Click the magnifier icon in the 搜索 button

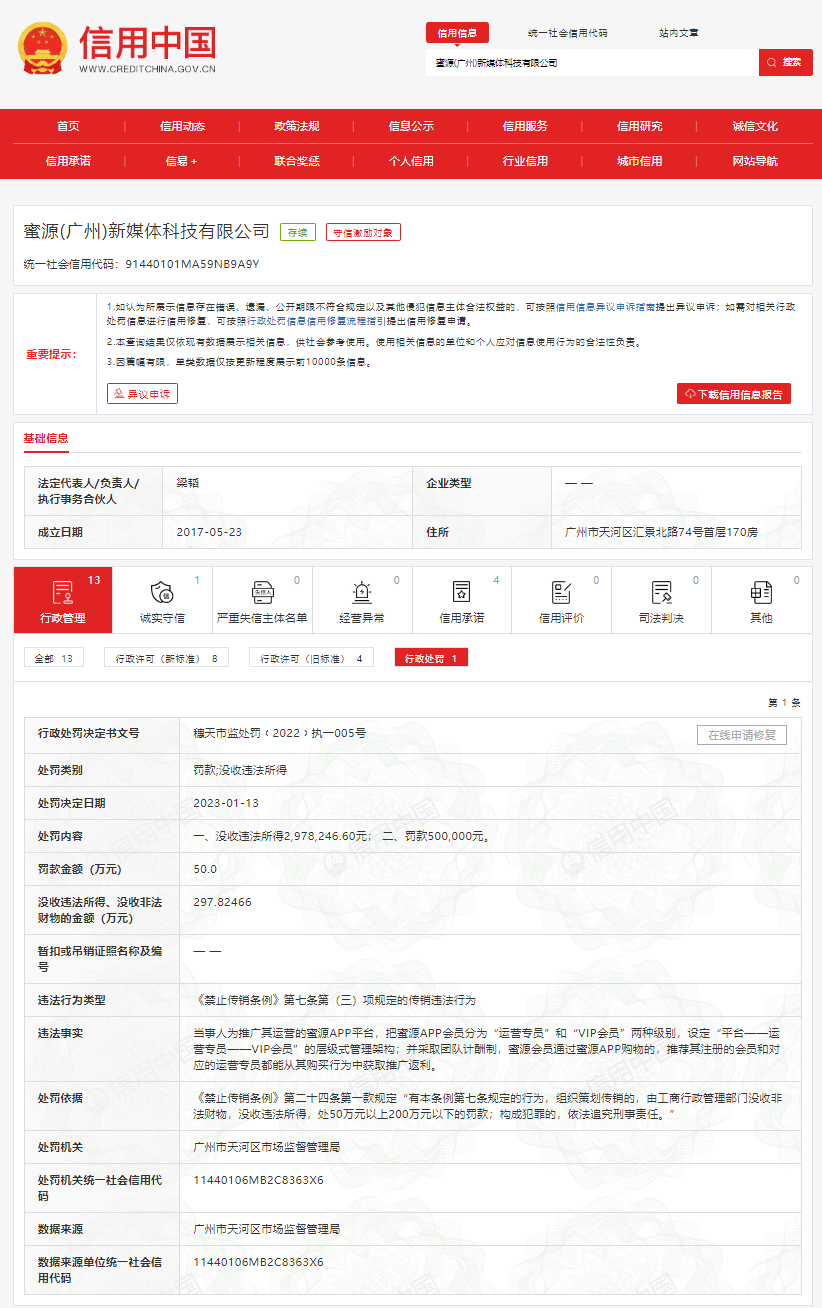771,62
